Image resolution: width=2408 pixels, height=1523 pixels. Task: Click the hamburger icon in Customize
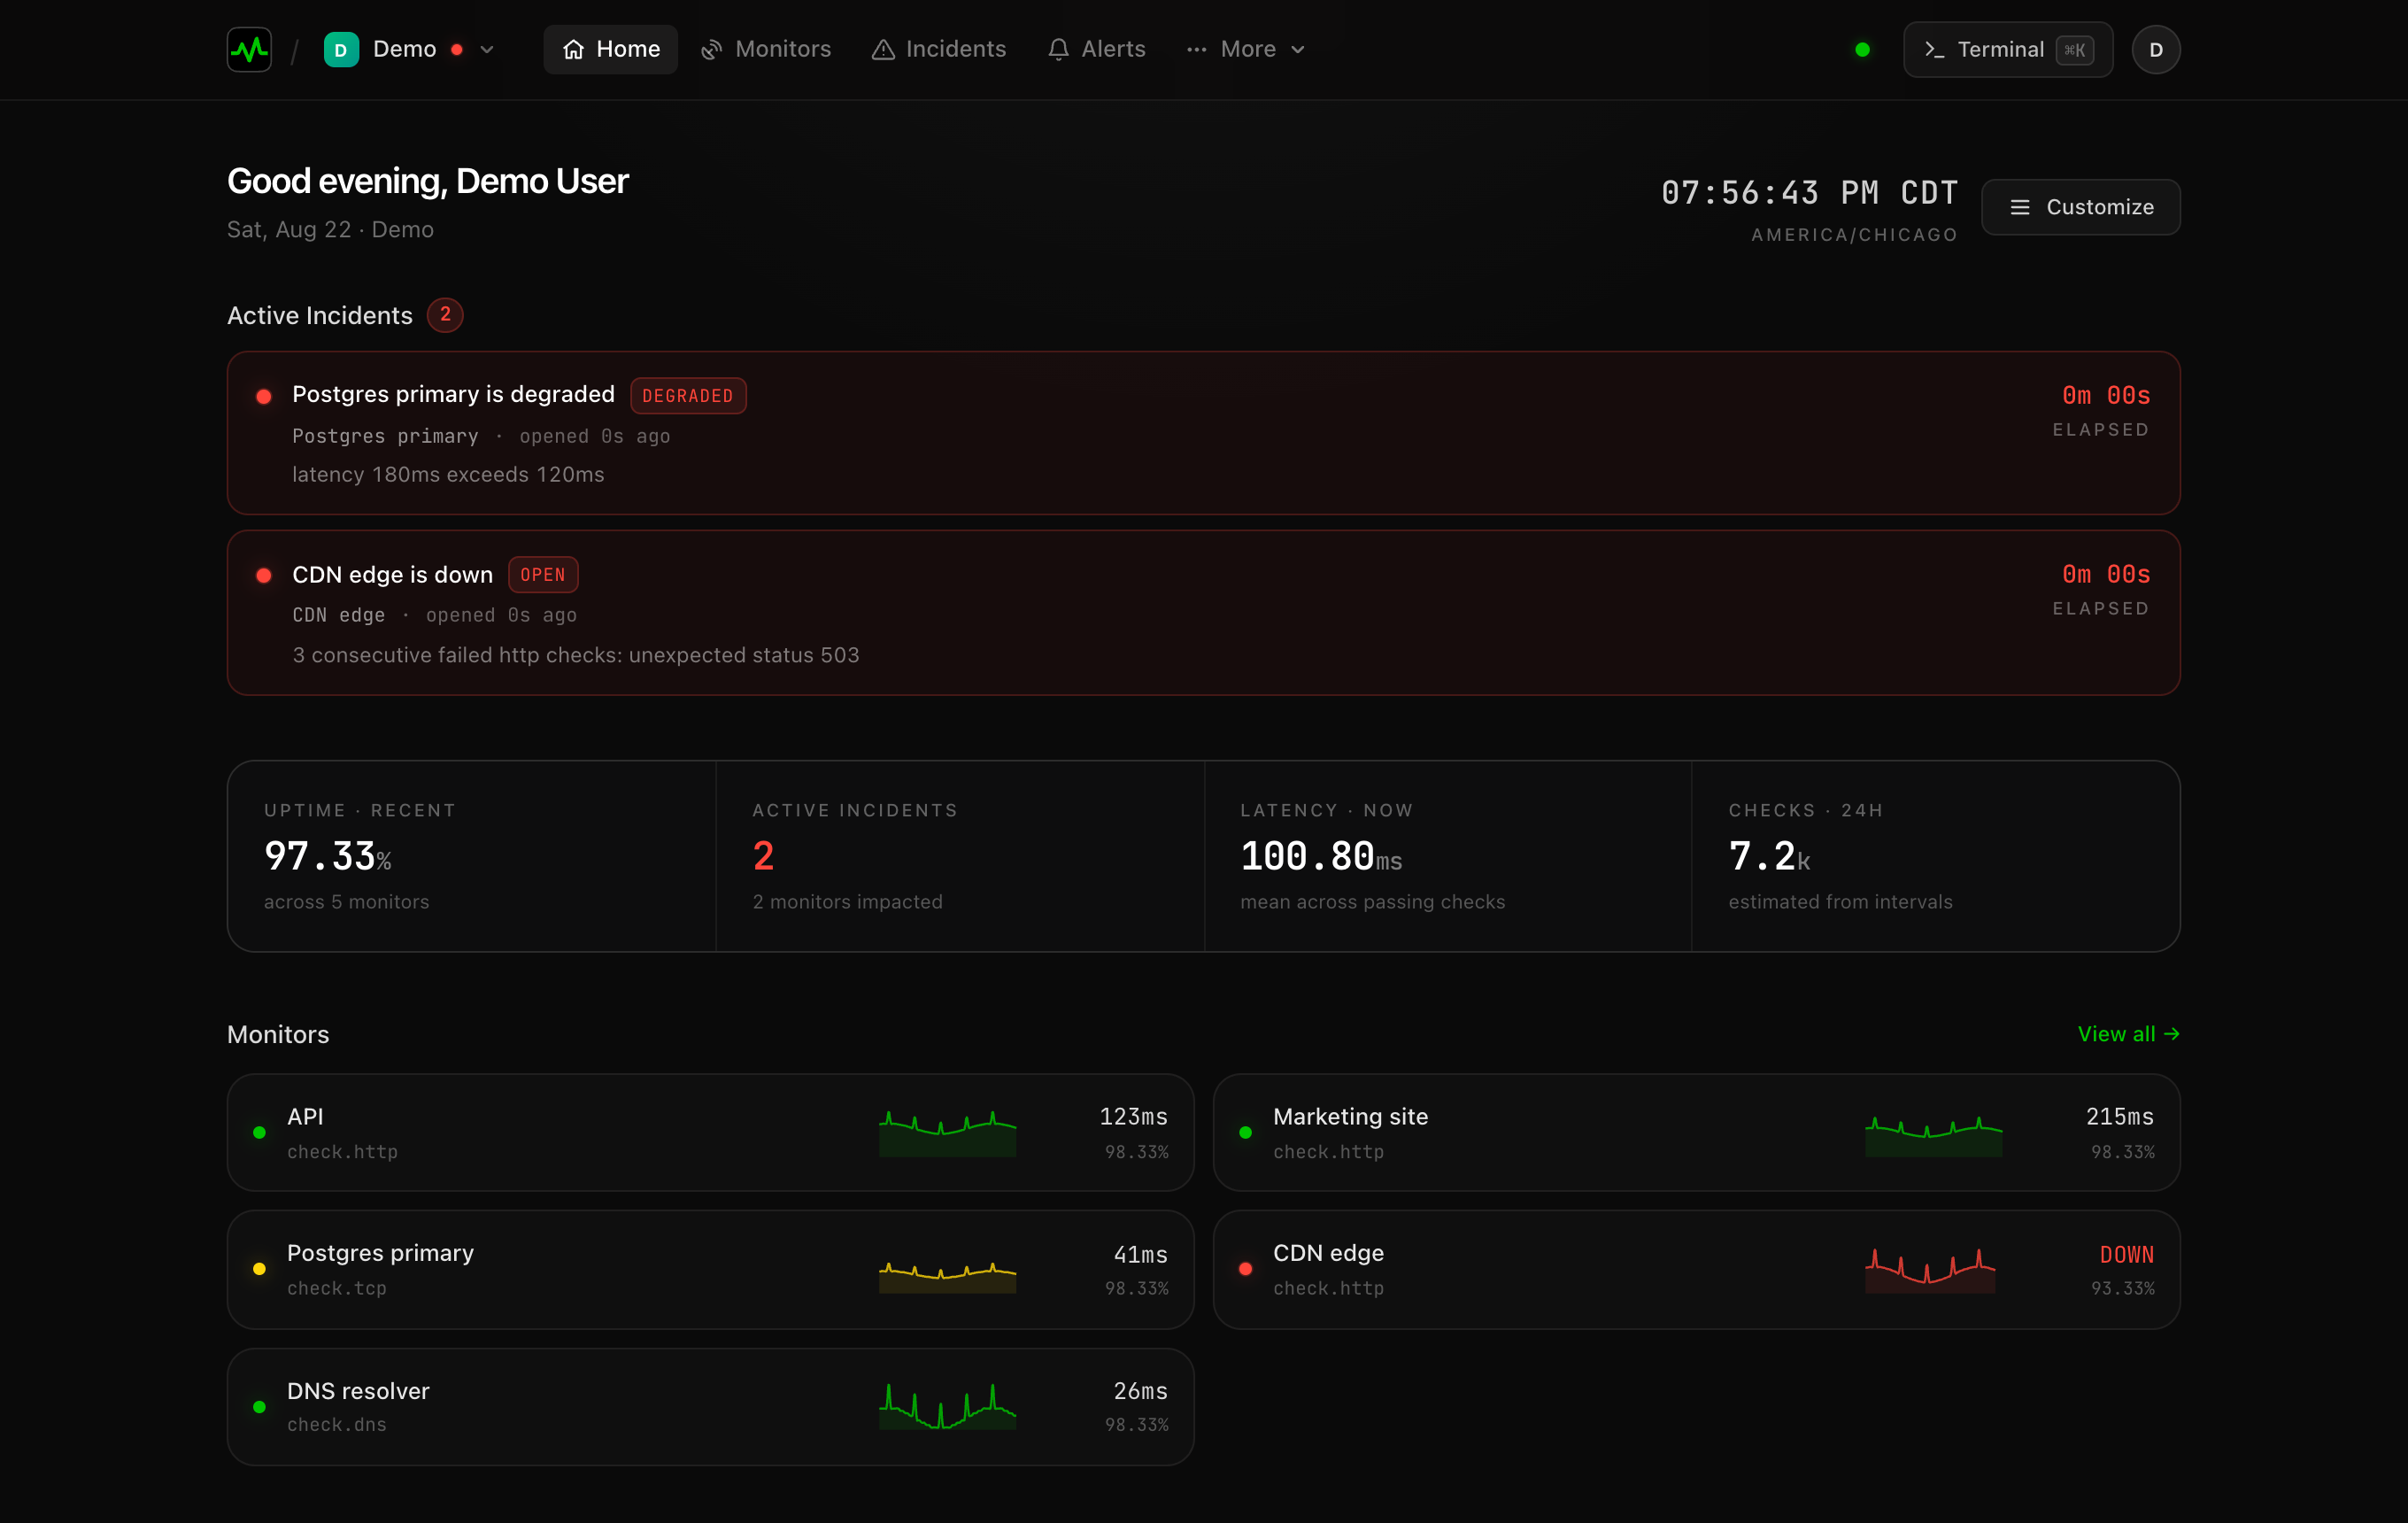click(x=2020, y=207)
